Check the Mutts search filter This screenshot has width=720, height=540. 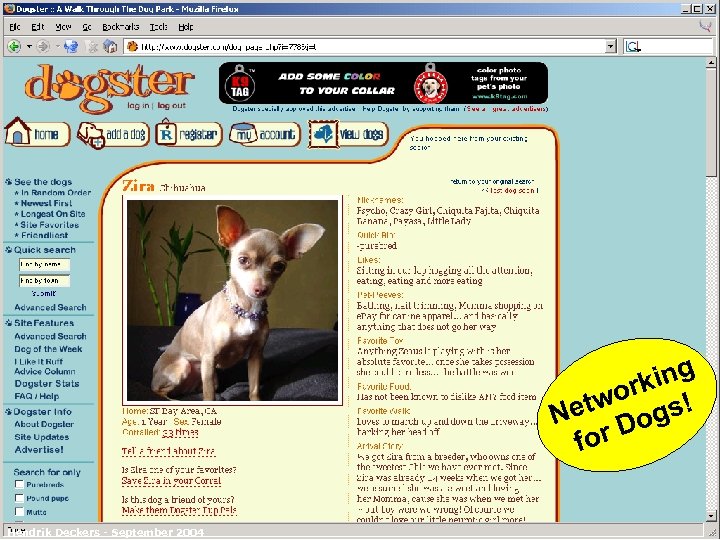click(x=19, y=512)
